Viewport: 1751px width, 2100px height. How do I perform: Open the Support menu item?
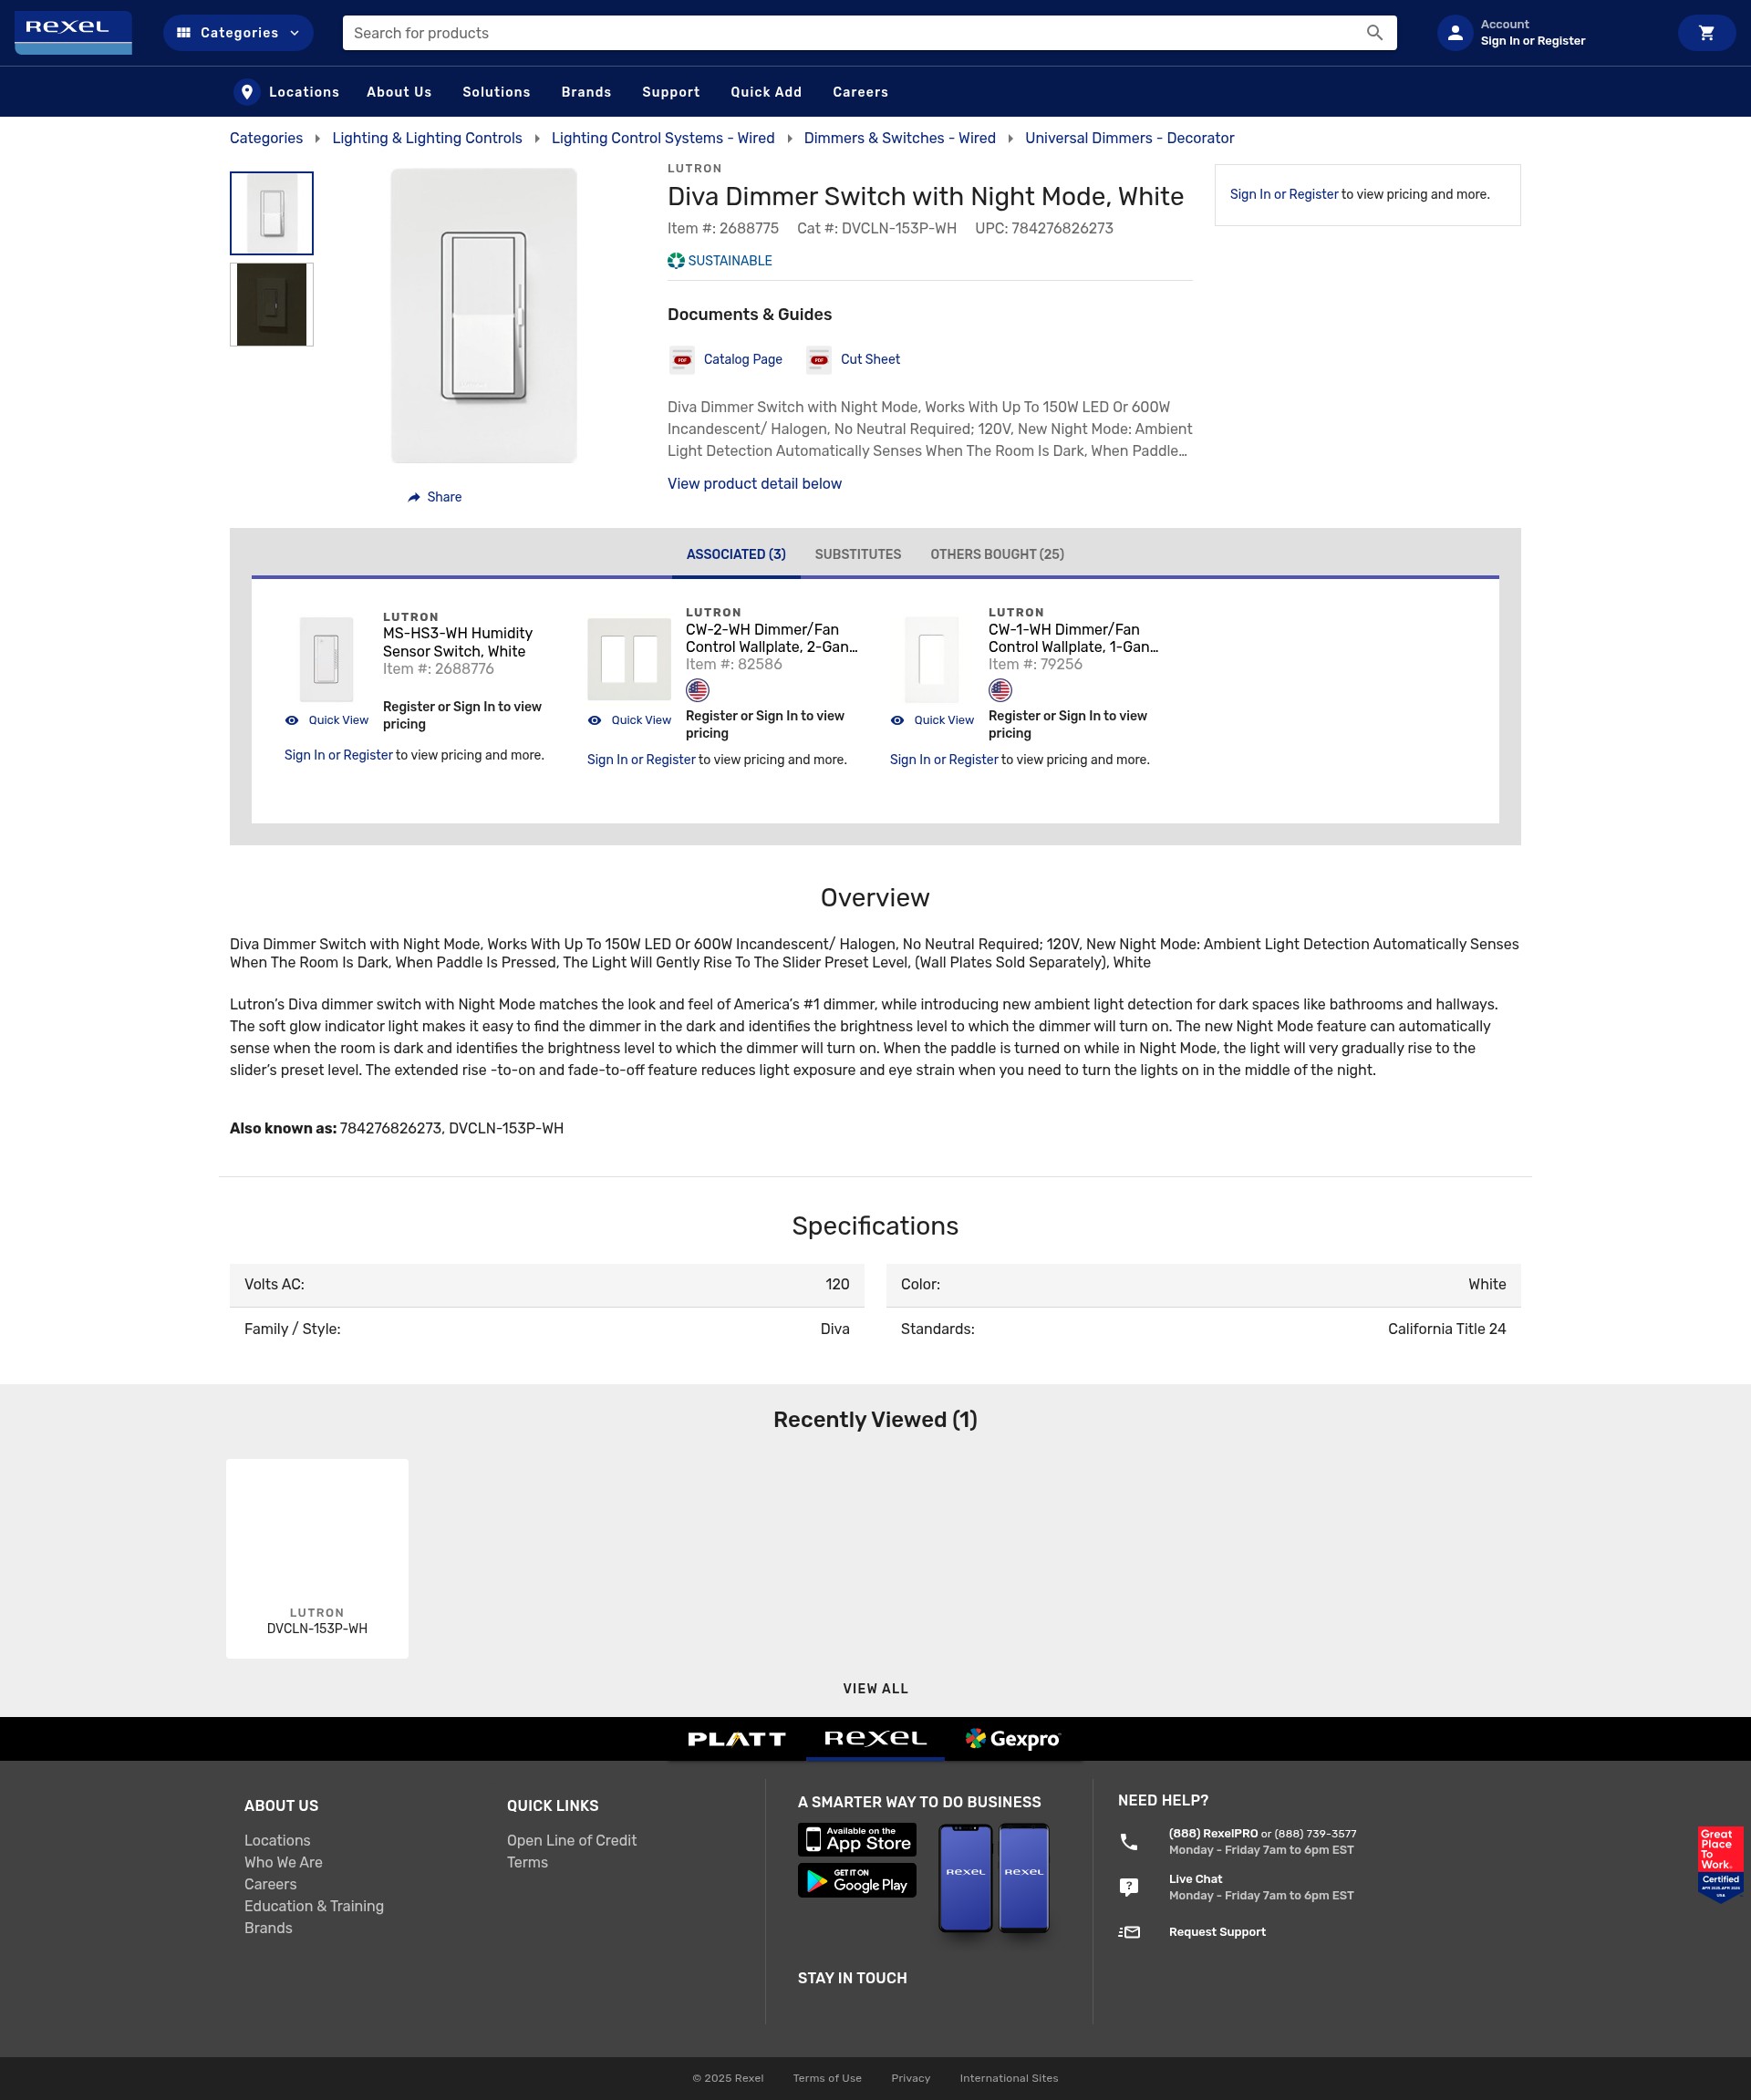pos(671,92)
